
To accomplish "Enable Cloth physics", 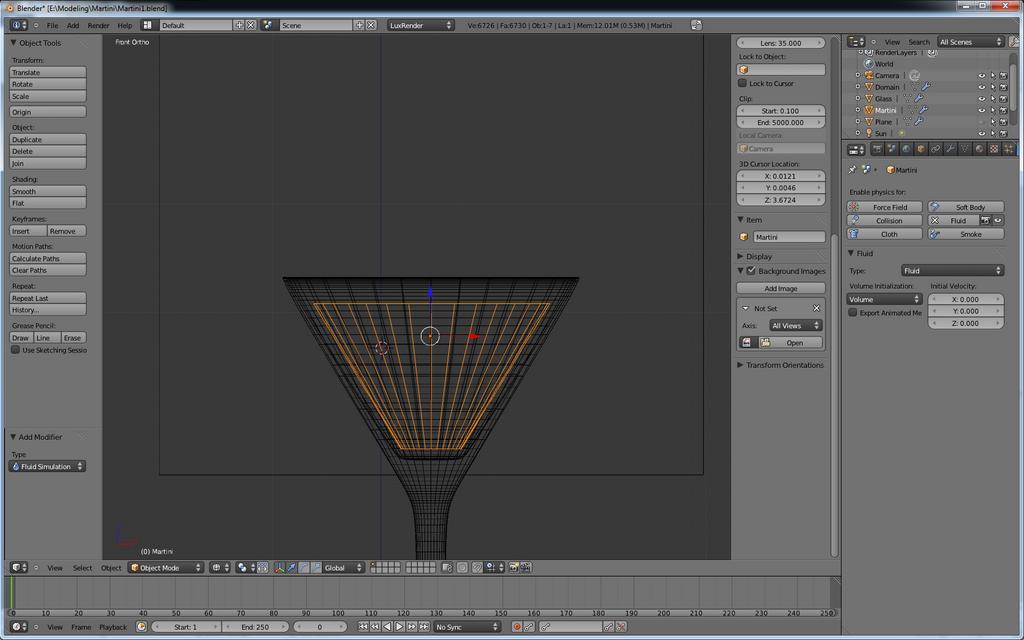I will 884,234.
